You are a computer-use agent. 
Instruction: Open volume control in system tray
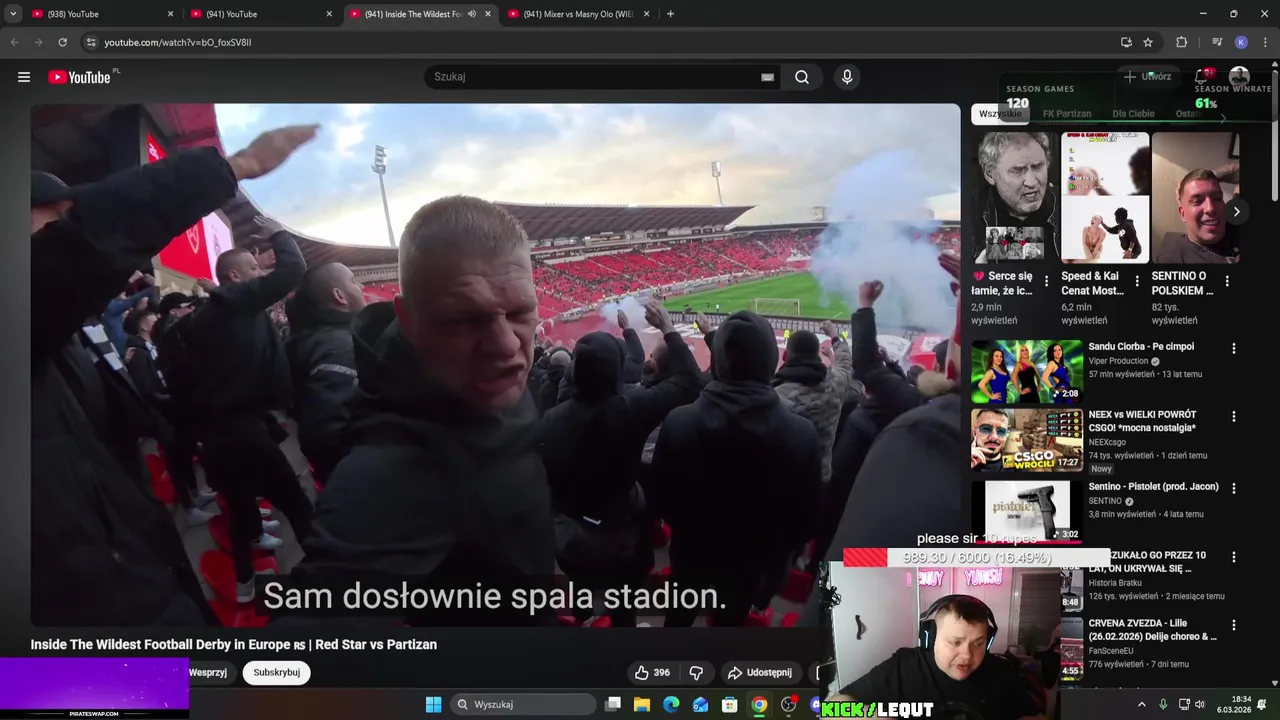pos(1200,704)
